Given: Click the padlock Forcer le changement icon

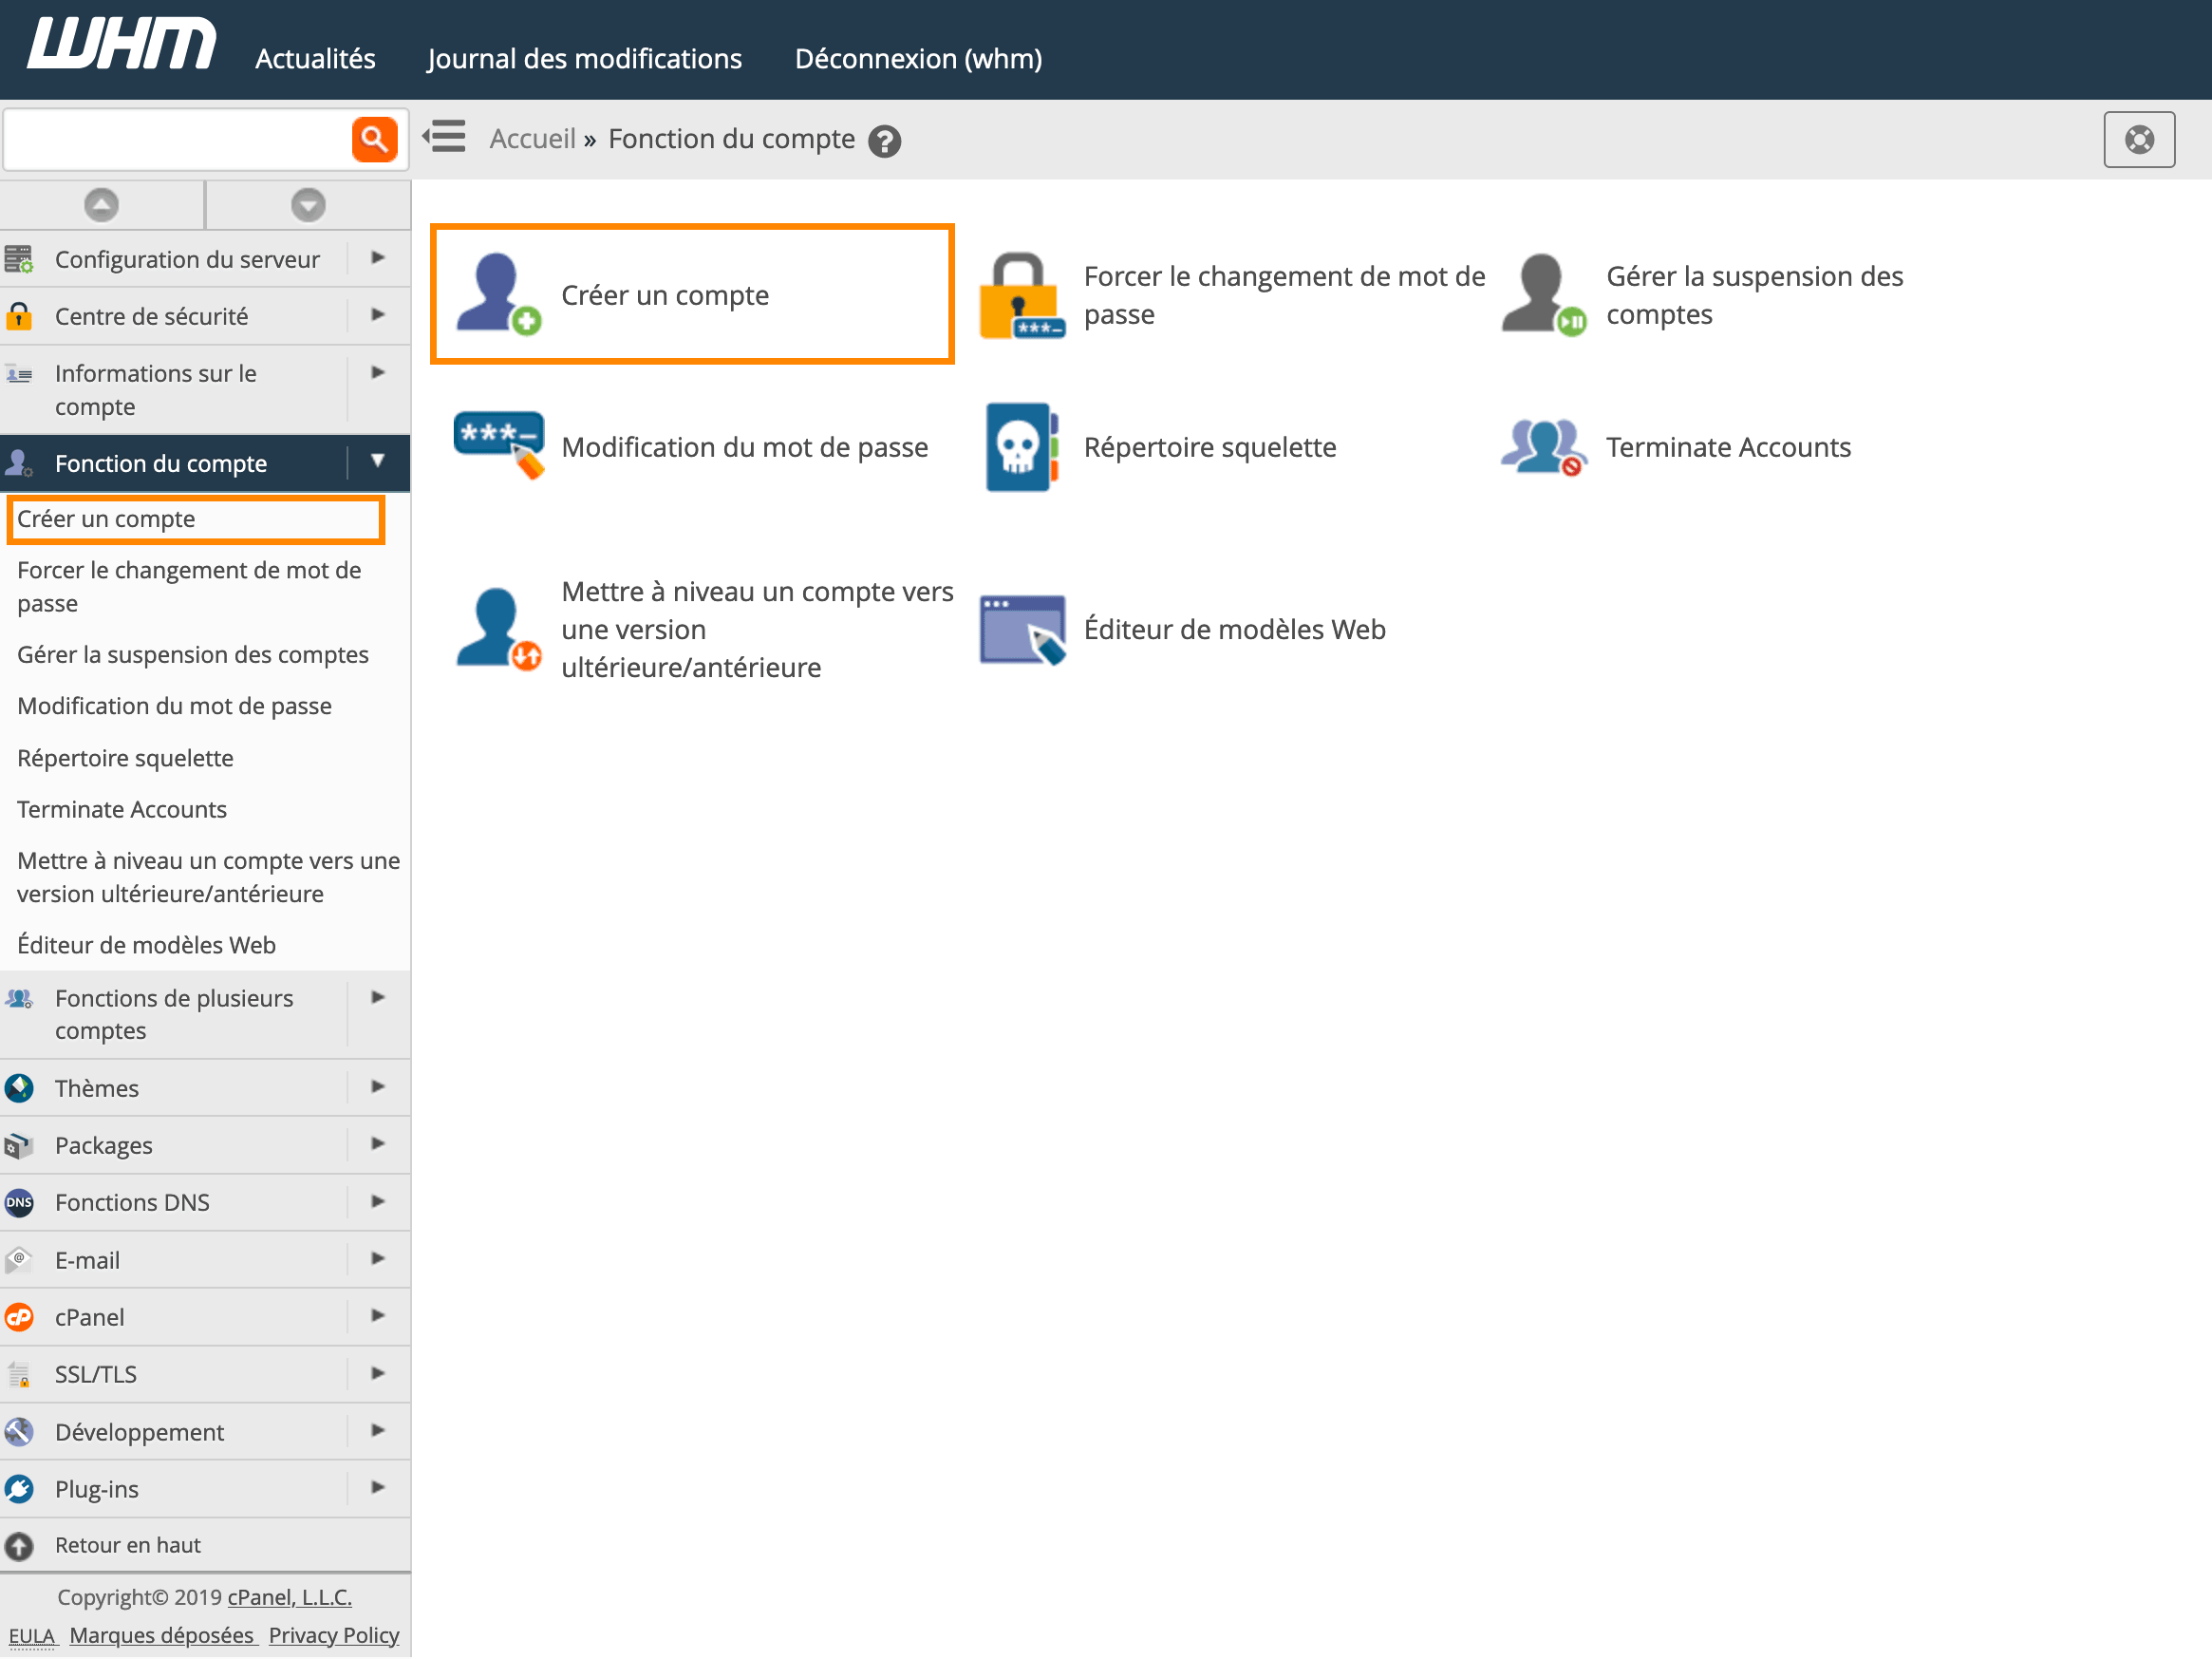Looking at the screenshot, I should point(1021,295).
